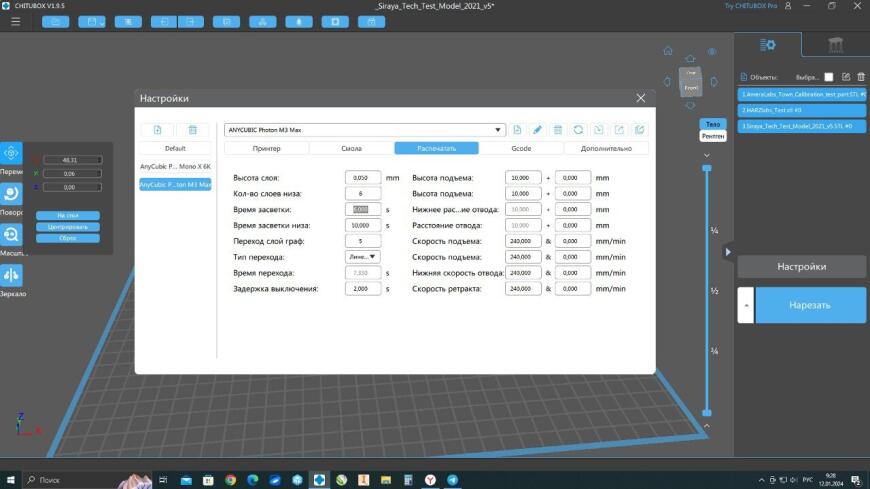Image resolution: width=870 pixels, height=489 pixels.
Task: Click the eye perspective view icon
Action: 712,52
